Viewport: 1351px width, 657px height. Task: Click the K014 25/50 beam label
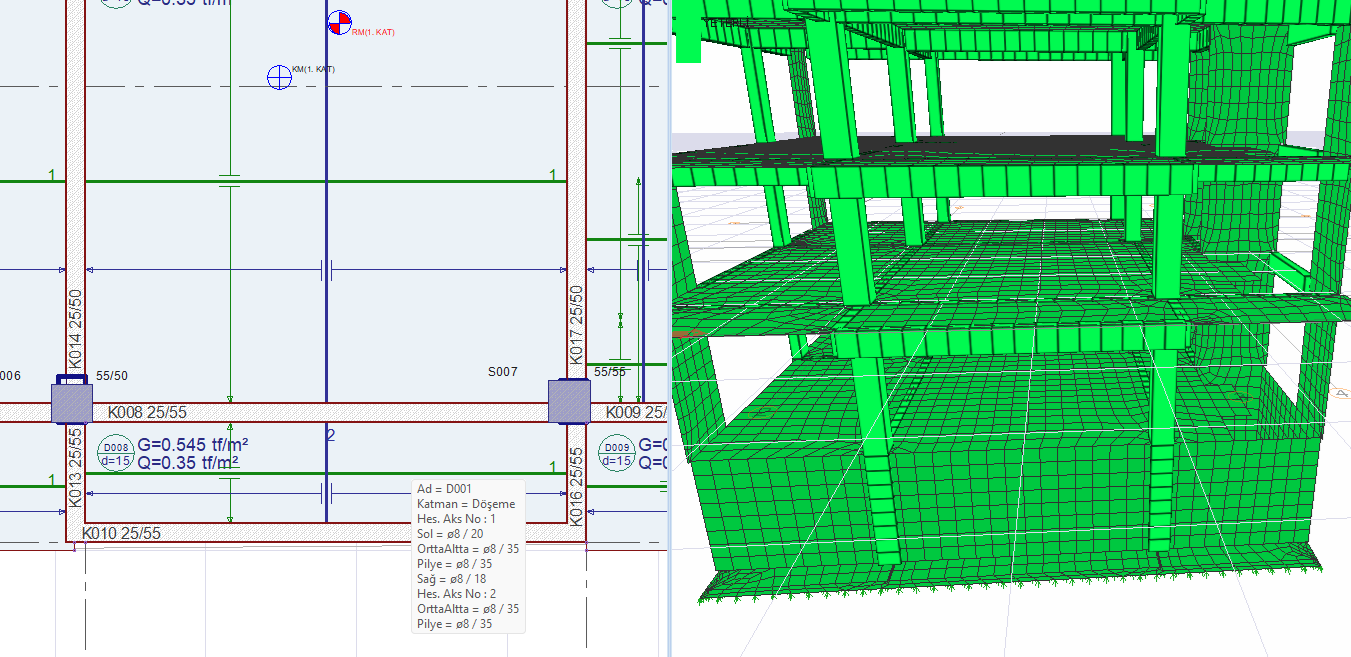point(75,329)
